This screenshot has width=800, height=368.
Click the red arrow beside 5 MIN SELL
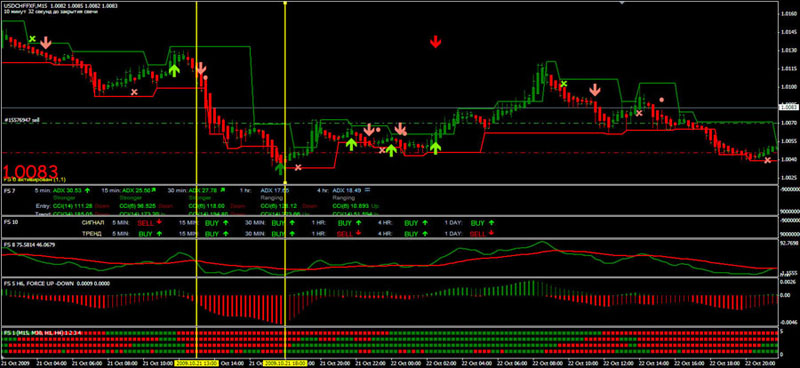point(159,223)
